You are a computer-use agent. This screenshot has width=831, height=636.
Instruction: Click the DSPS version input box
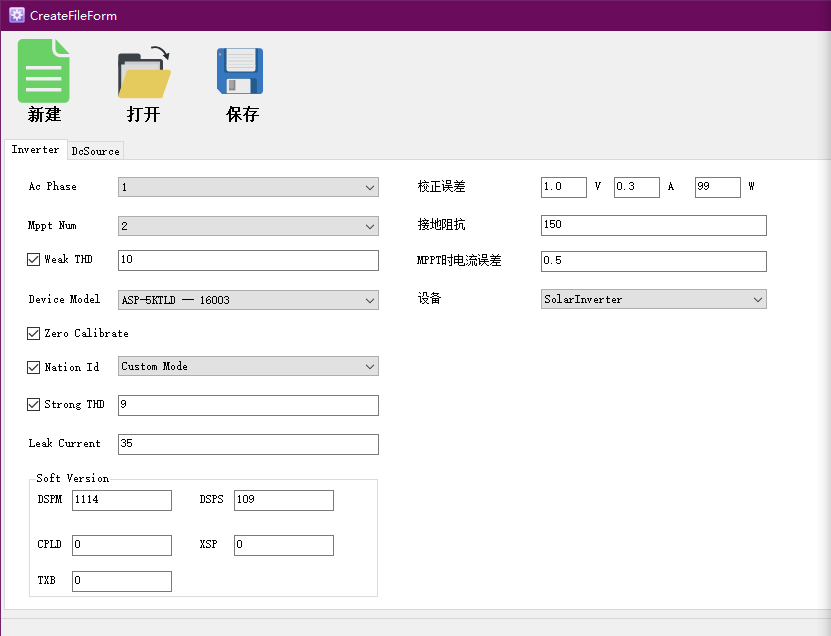click(283, 500)
